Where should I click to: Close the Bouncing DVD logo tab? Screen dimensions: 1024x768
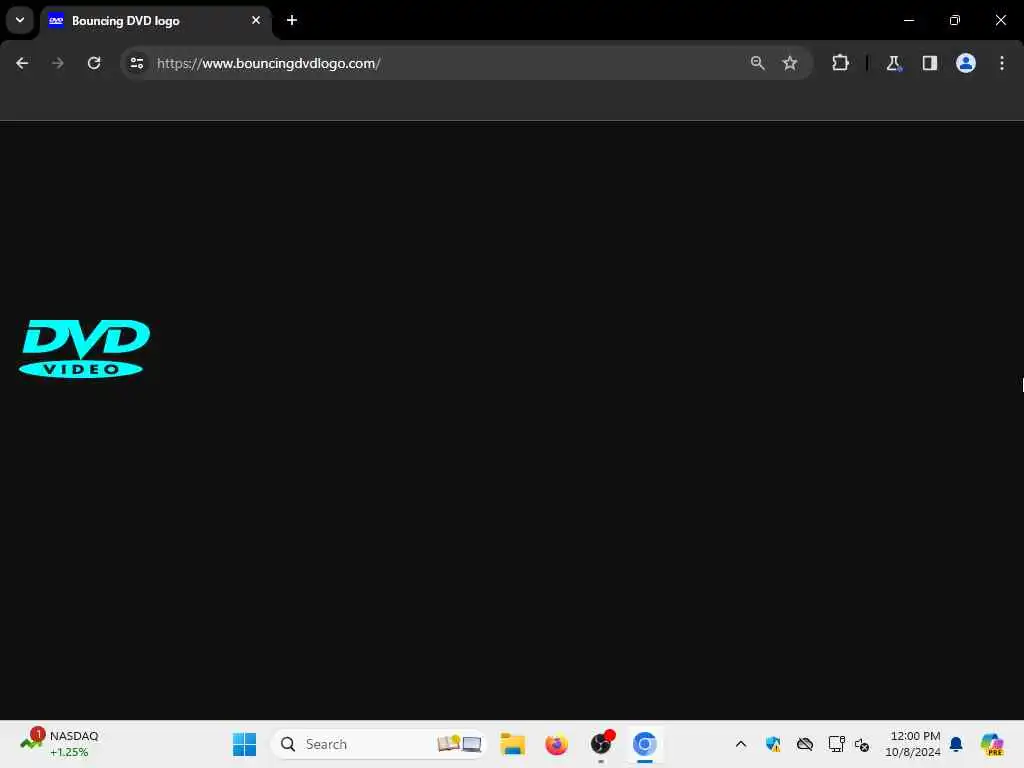click(x=256, y=20)
